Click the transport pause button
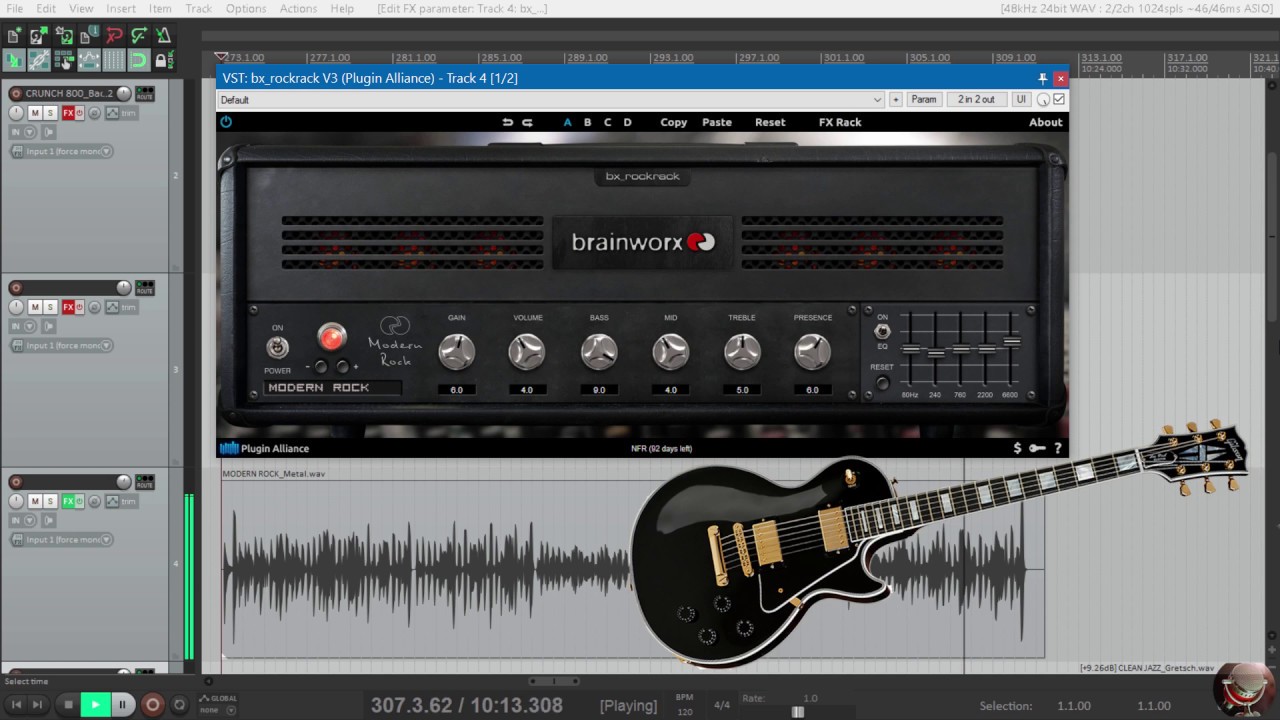 pyautogui.click(x=122, y=704)
